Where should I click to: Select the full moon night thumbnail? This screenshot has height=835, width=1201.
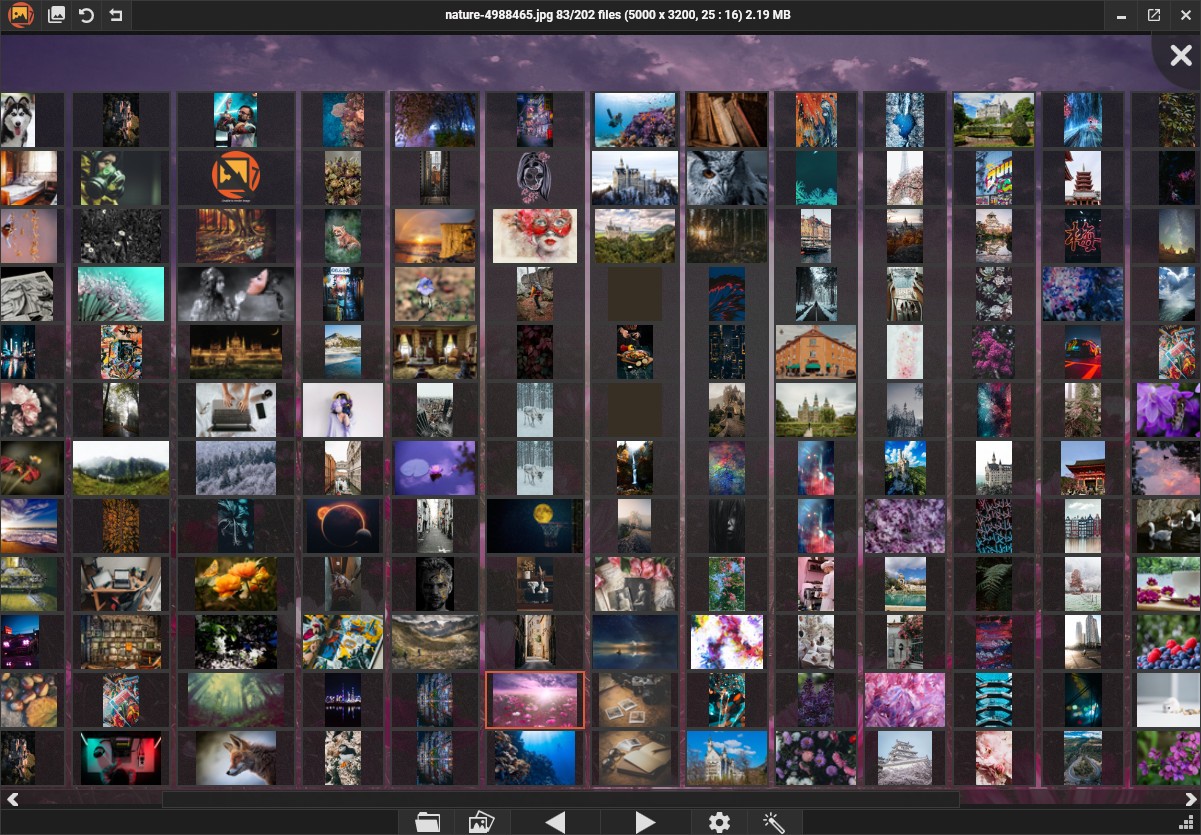[535, 526]
